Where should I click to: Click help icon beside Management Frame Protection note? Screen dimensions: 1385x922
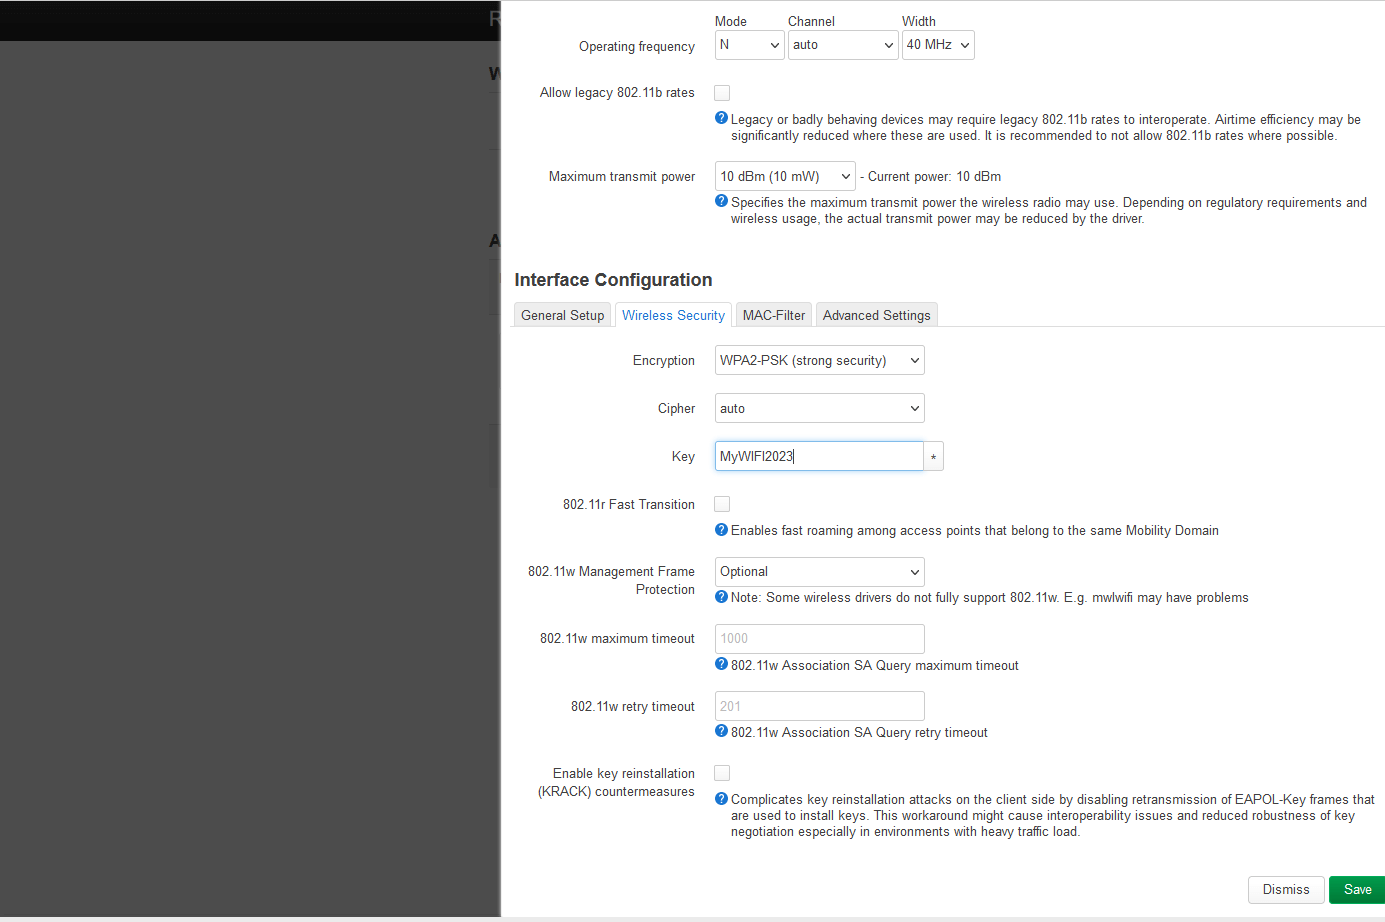721,597
